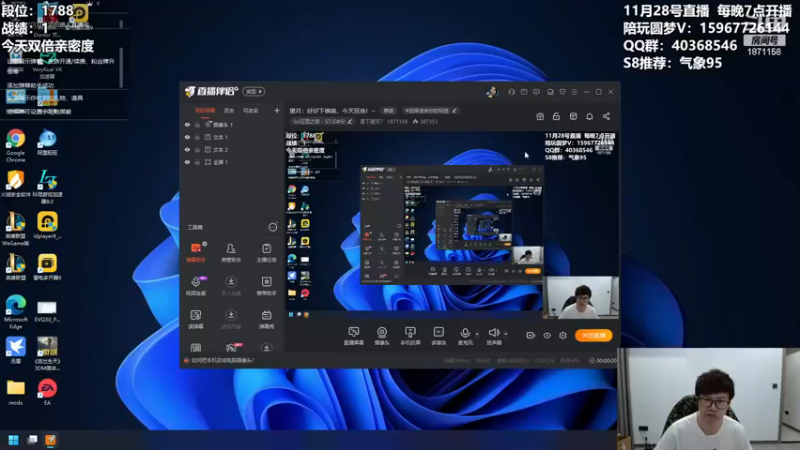Select the 全屏 1 layer row
This screenshot has height=450, width=800.
(x=233, y=162)
